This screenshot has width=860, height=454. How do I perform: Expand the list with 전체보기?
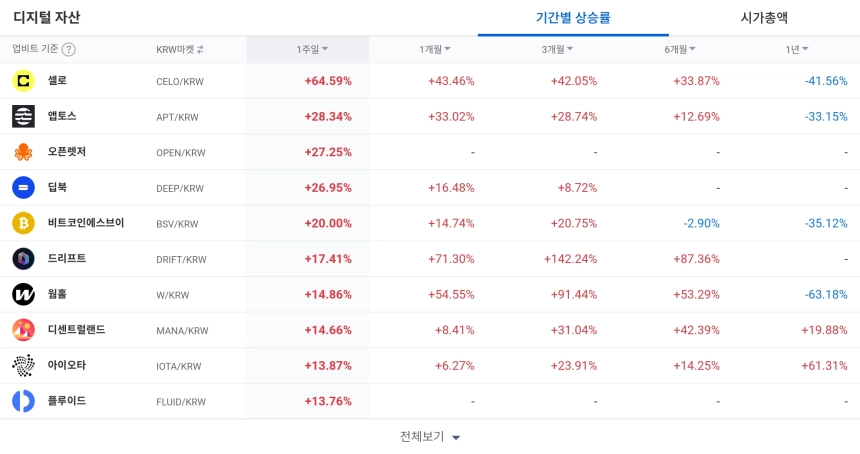[430, 437]
